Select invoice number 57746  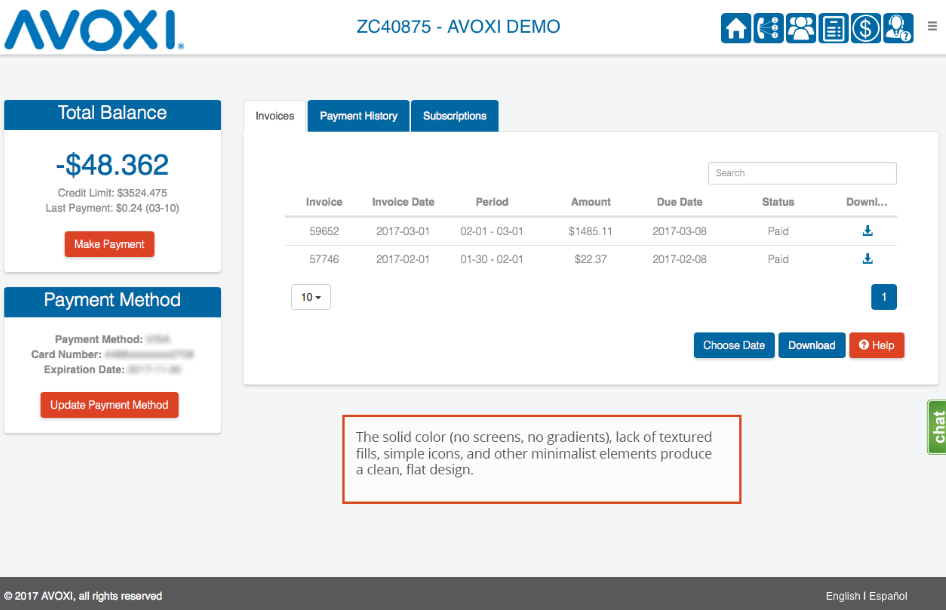tap(324, 259)
